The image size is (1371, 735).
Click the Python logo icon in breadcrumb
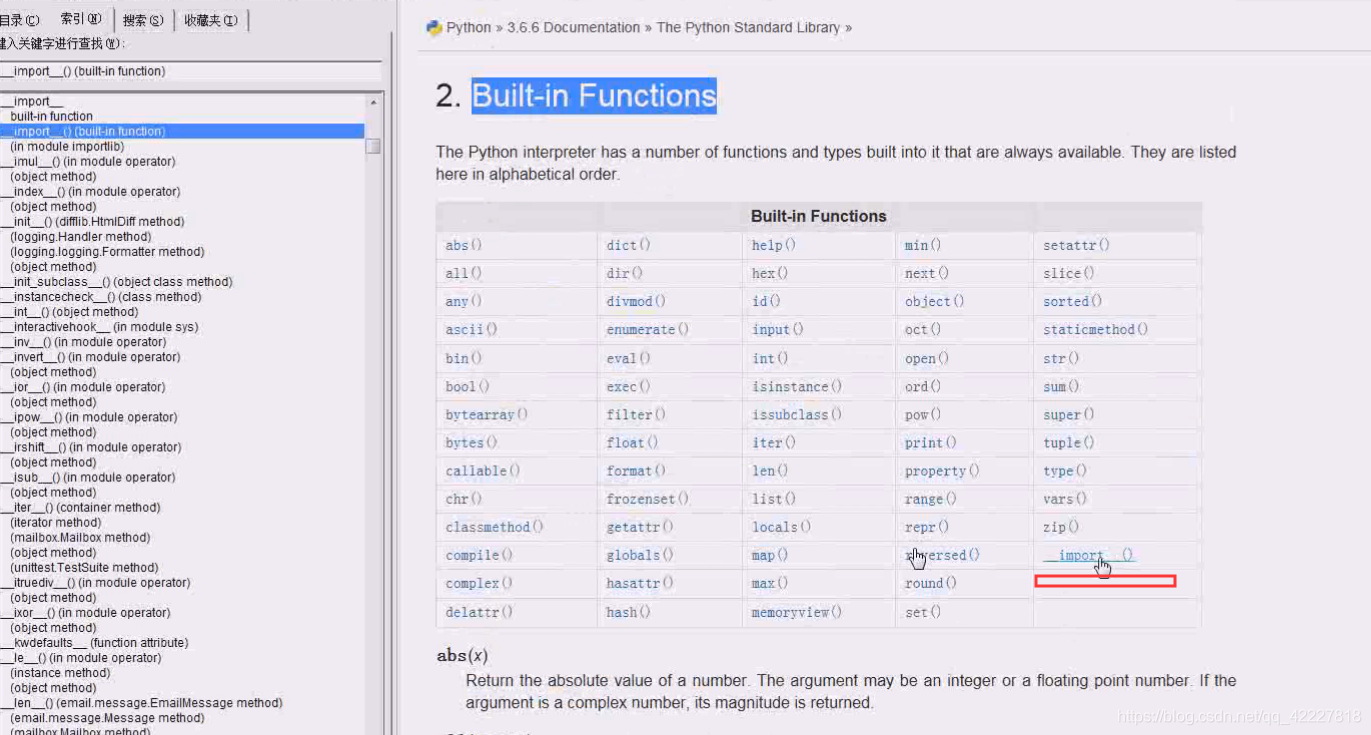434,28
